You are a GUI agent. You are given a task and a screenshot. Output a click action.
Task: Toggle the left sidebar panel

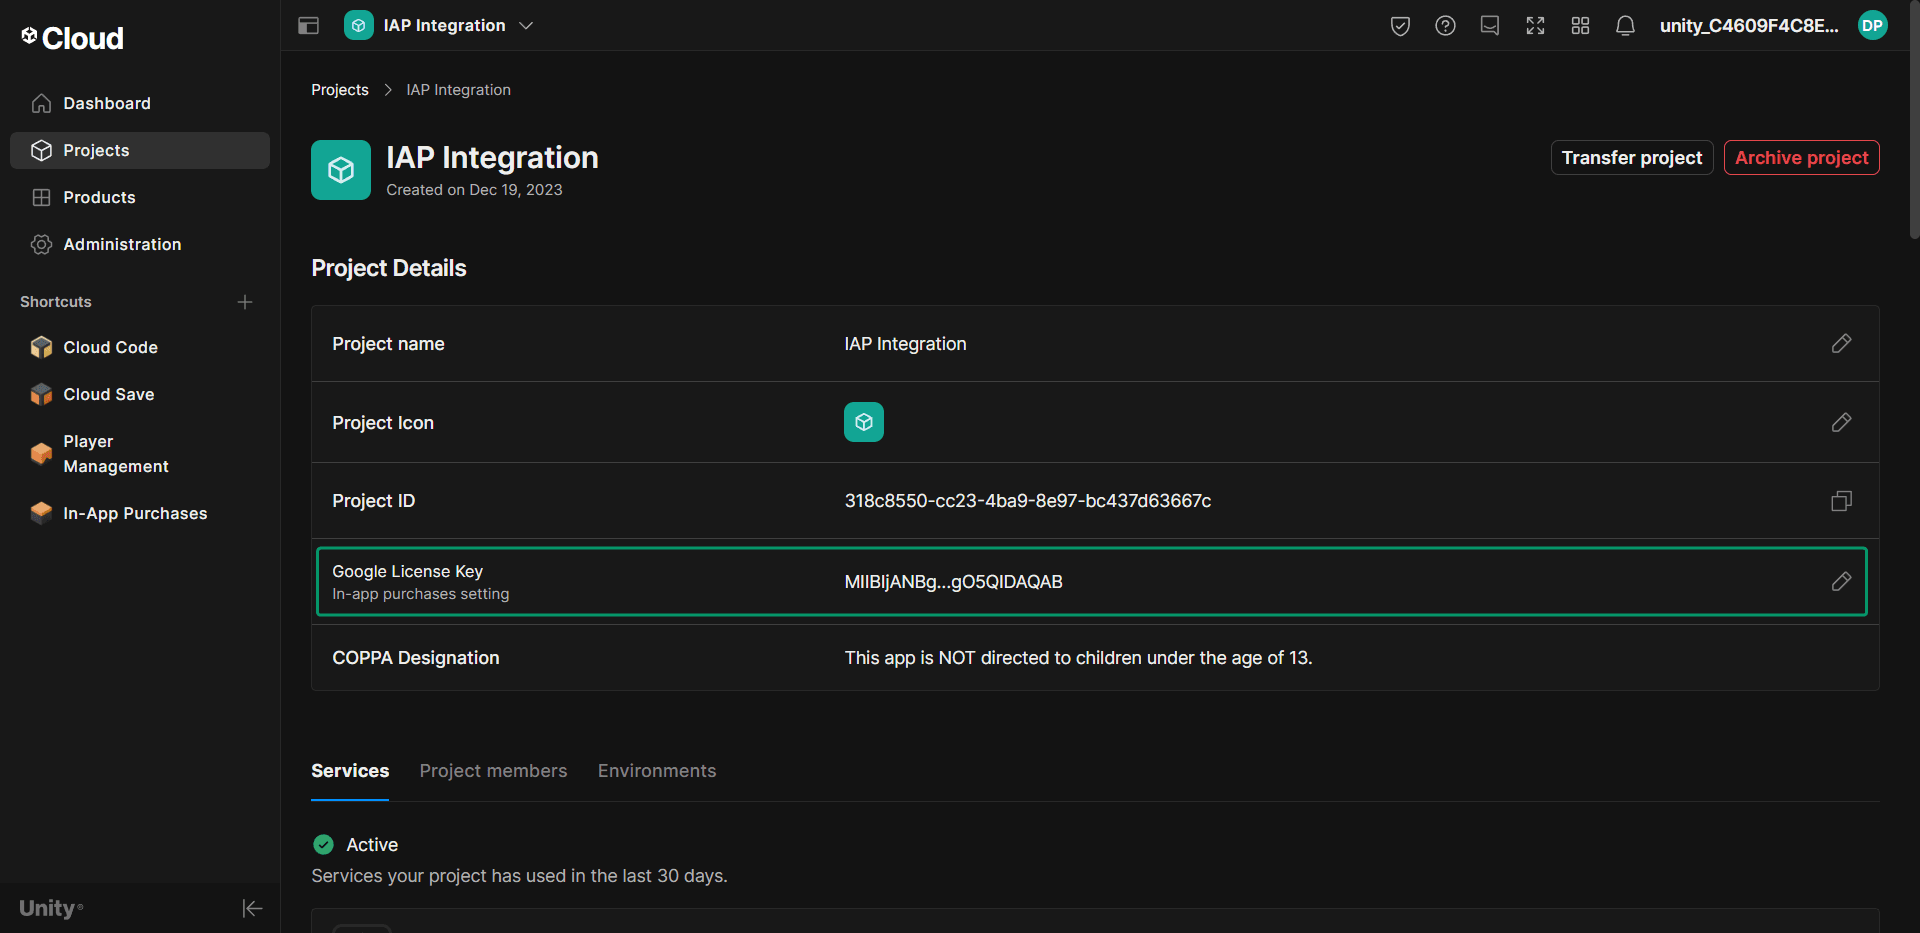(x=308, y=25)
